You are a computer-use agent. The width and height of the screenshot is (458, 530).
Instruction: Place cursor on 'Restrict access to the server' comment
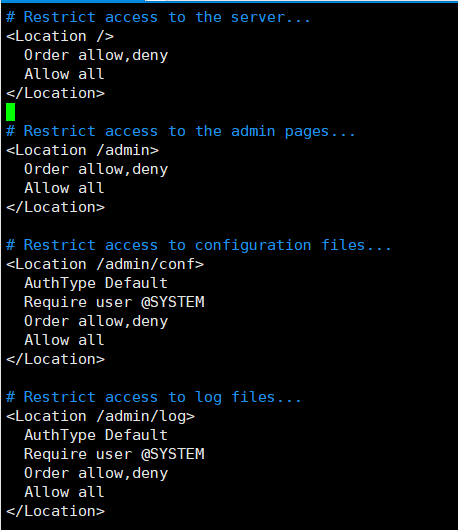click(158, 17)
